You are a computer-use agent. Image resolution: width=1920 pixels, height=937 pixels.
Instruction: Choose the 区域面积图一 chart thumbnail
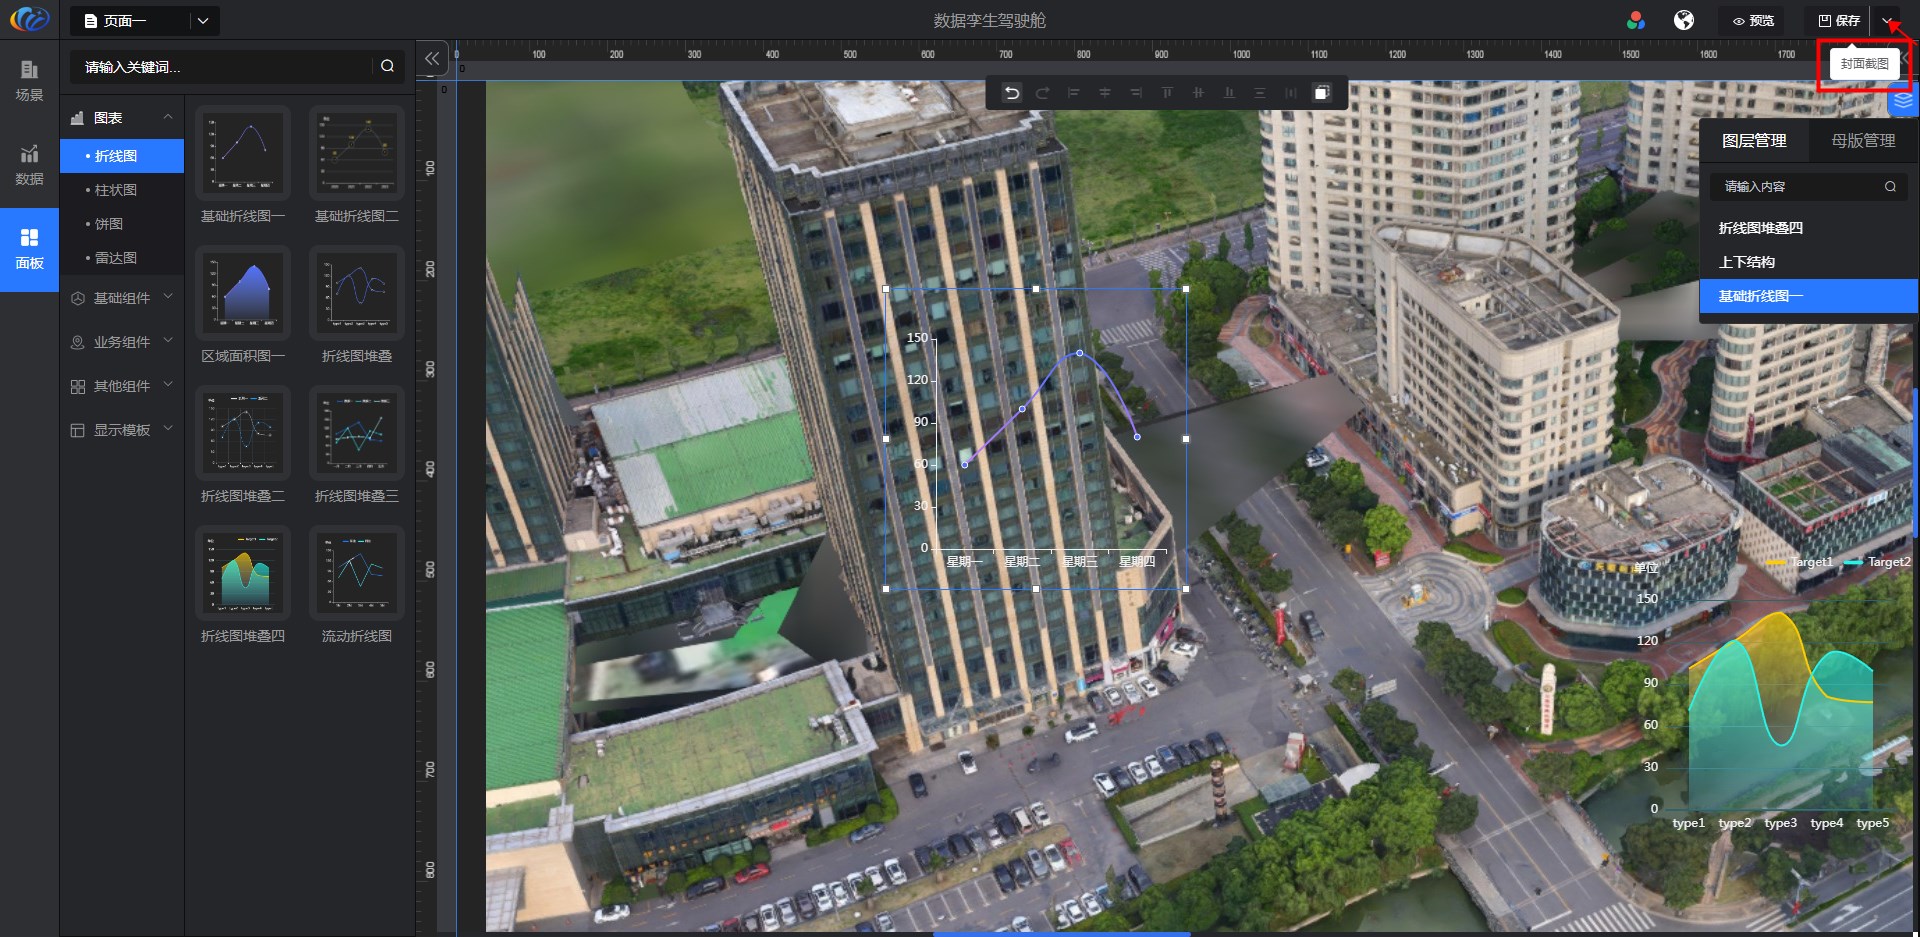click(x=243, y=293)
